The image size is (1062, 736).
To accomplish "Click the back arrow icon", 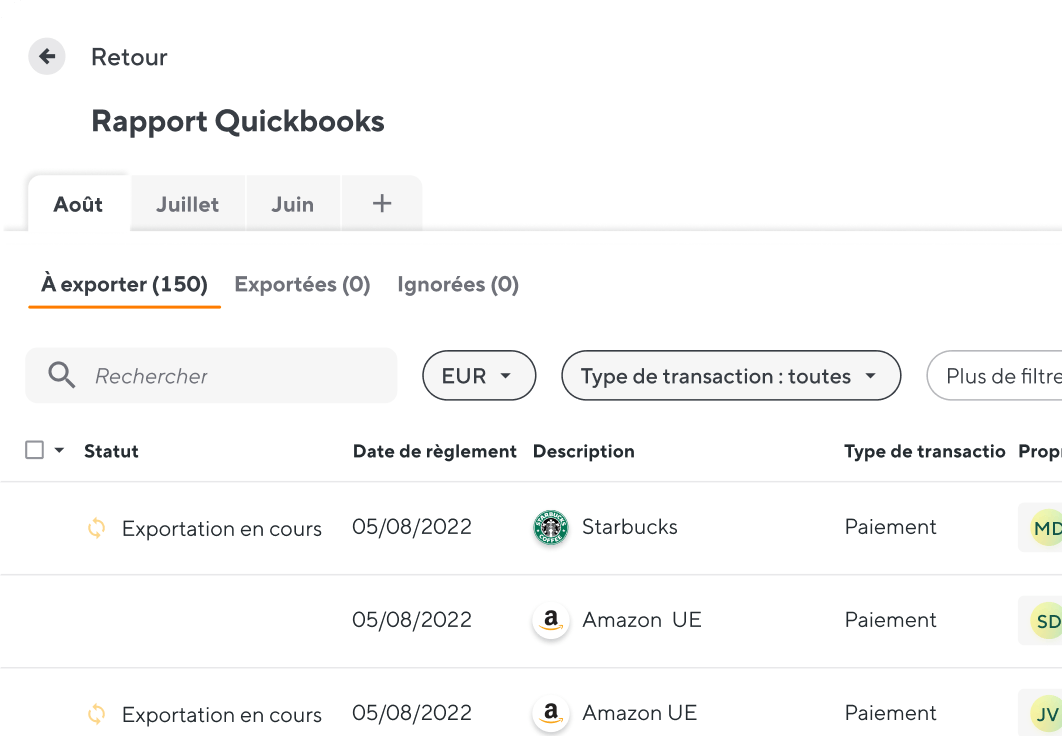I will pos(47,56).
